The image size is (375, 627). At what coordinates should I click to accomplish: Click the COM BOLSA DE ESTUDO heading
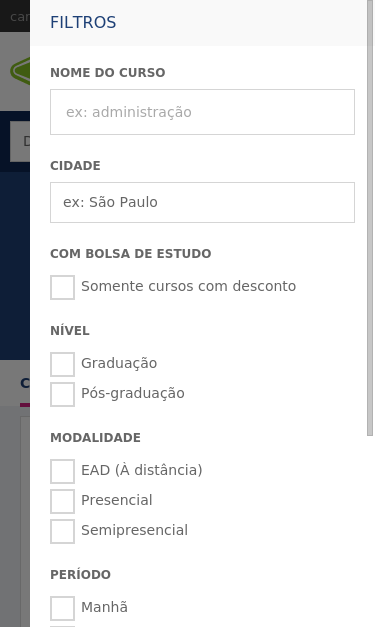pyautogui.click(x=131, y=254)
